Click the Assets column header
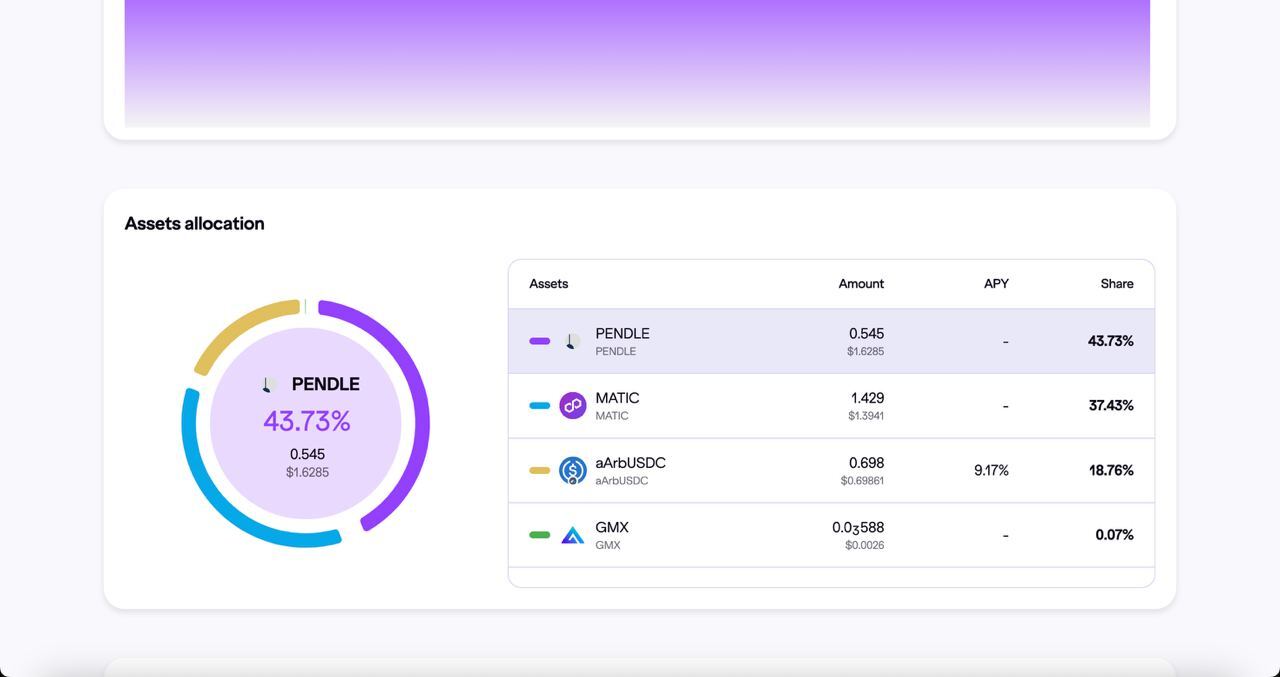The height and width of the screenshot is (677, 1280). click(x=548, y=284)
